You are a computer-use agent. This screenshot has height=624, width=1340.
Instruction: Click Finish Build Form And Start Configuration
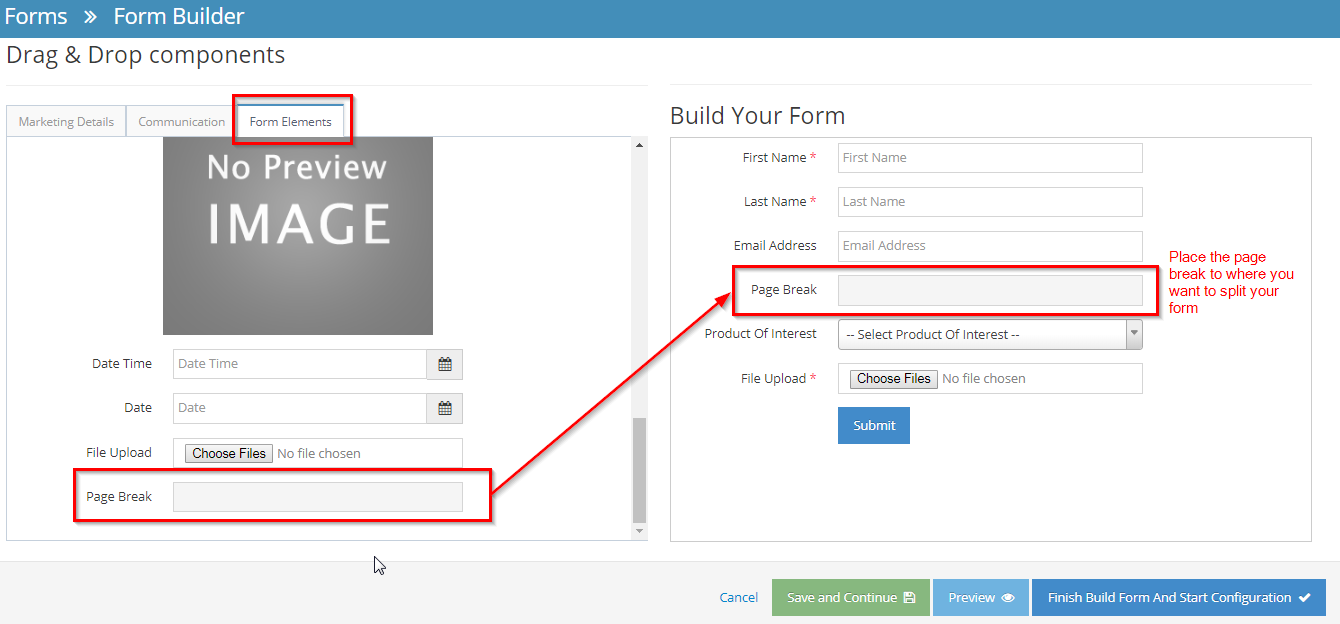[1178, 597]
